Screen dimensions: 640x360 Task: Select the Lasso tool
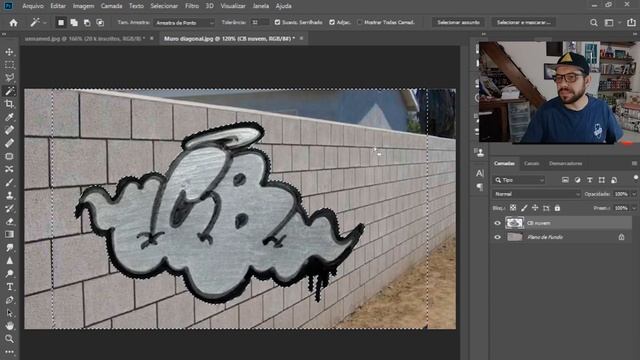coord(9,78)
